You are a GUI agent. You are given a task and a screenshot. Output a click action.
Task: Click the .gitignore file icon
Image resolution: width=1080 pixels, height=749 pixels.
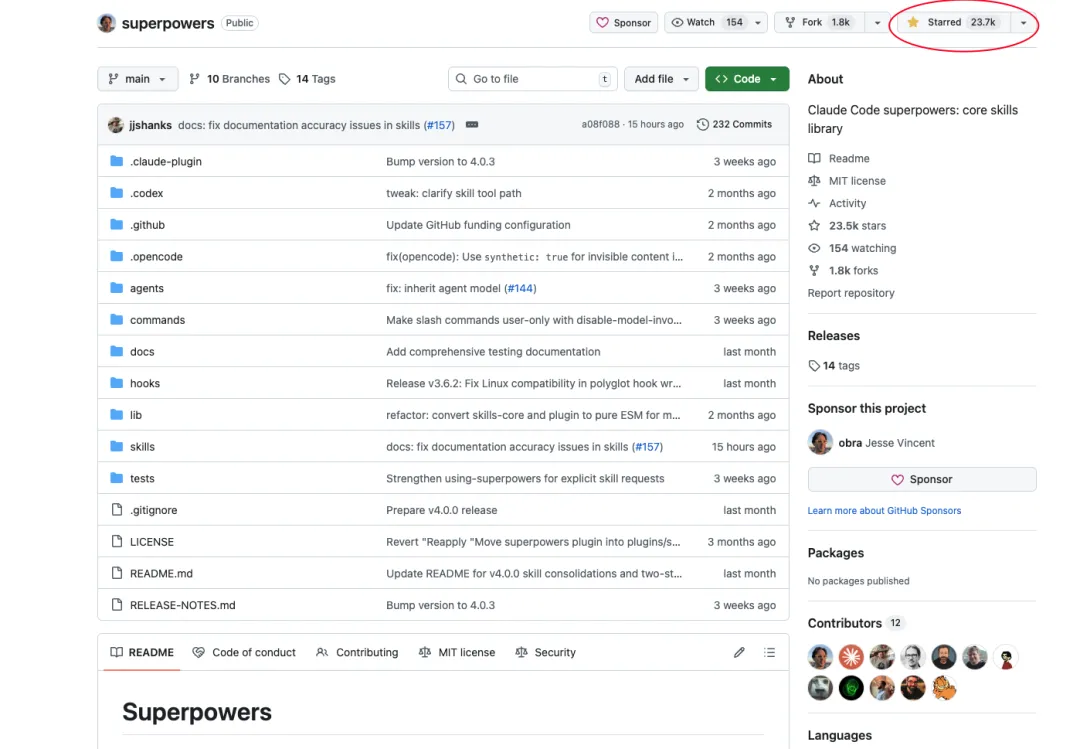pyautogui.click(x=116, y=510)
